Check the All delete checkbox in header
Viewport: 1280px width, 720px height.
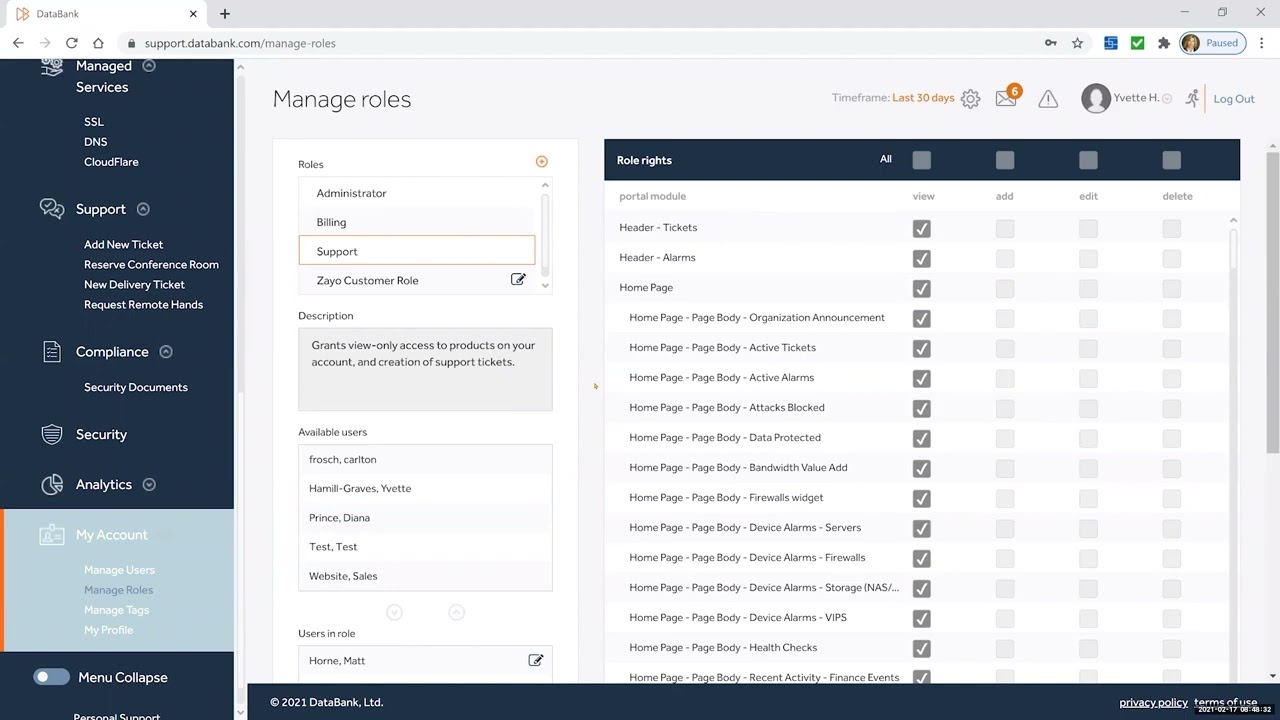pos(1172,160)
